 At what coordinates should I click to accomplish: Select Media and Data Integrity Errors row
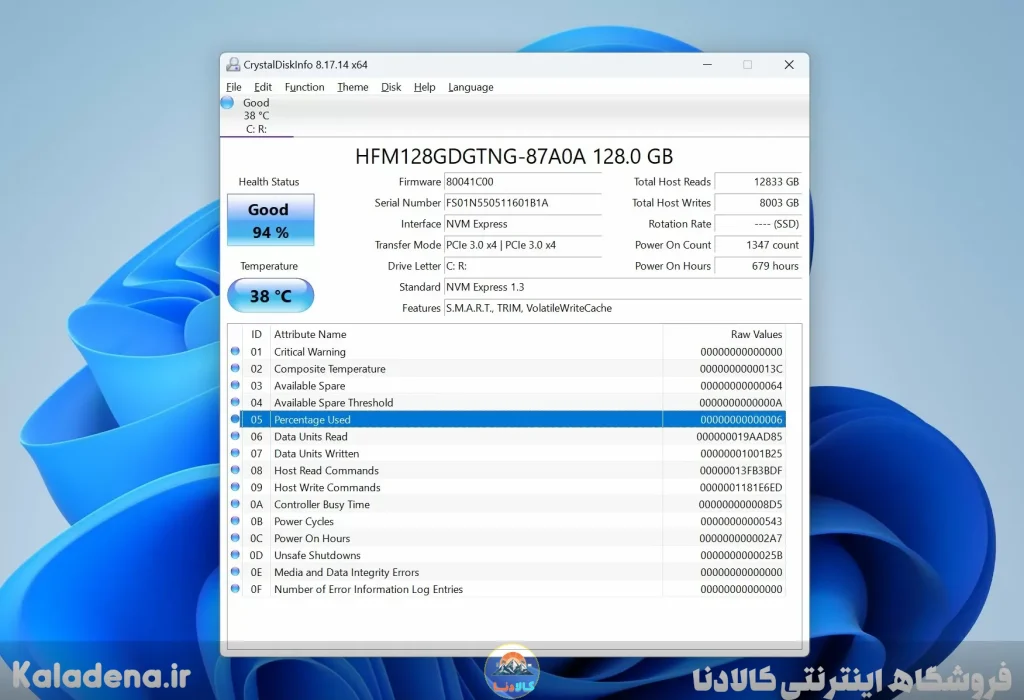pos(507,572)
